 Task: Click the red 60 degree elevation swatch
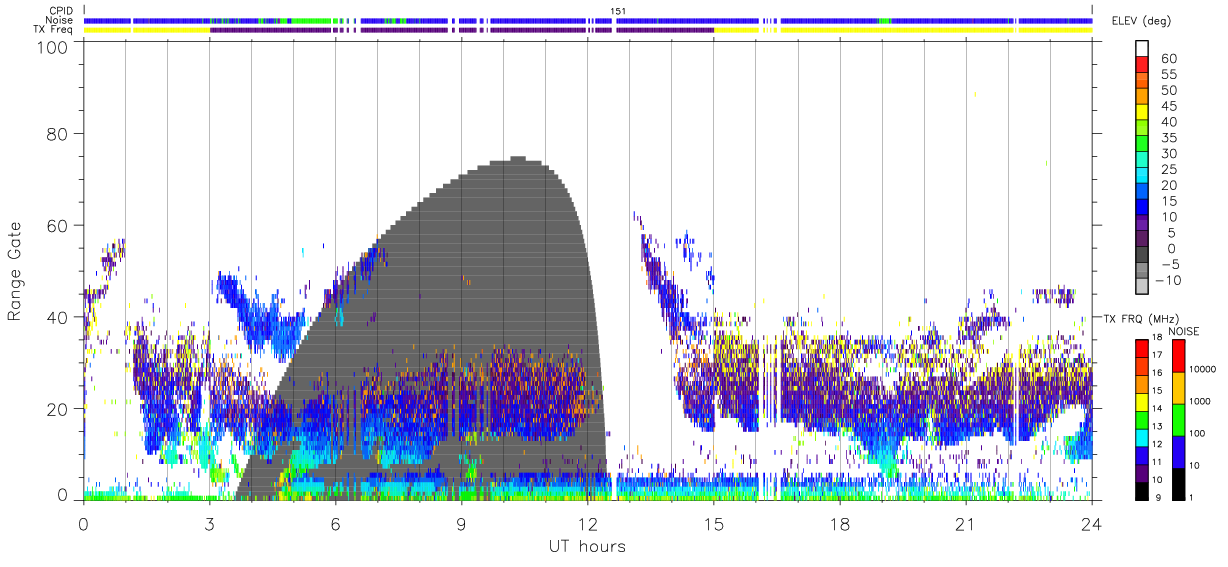coord(1142,65)
